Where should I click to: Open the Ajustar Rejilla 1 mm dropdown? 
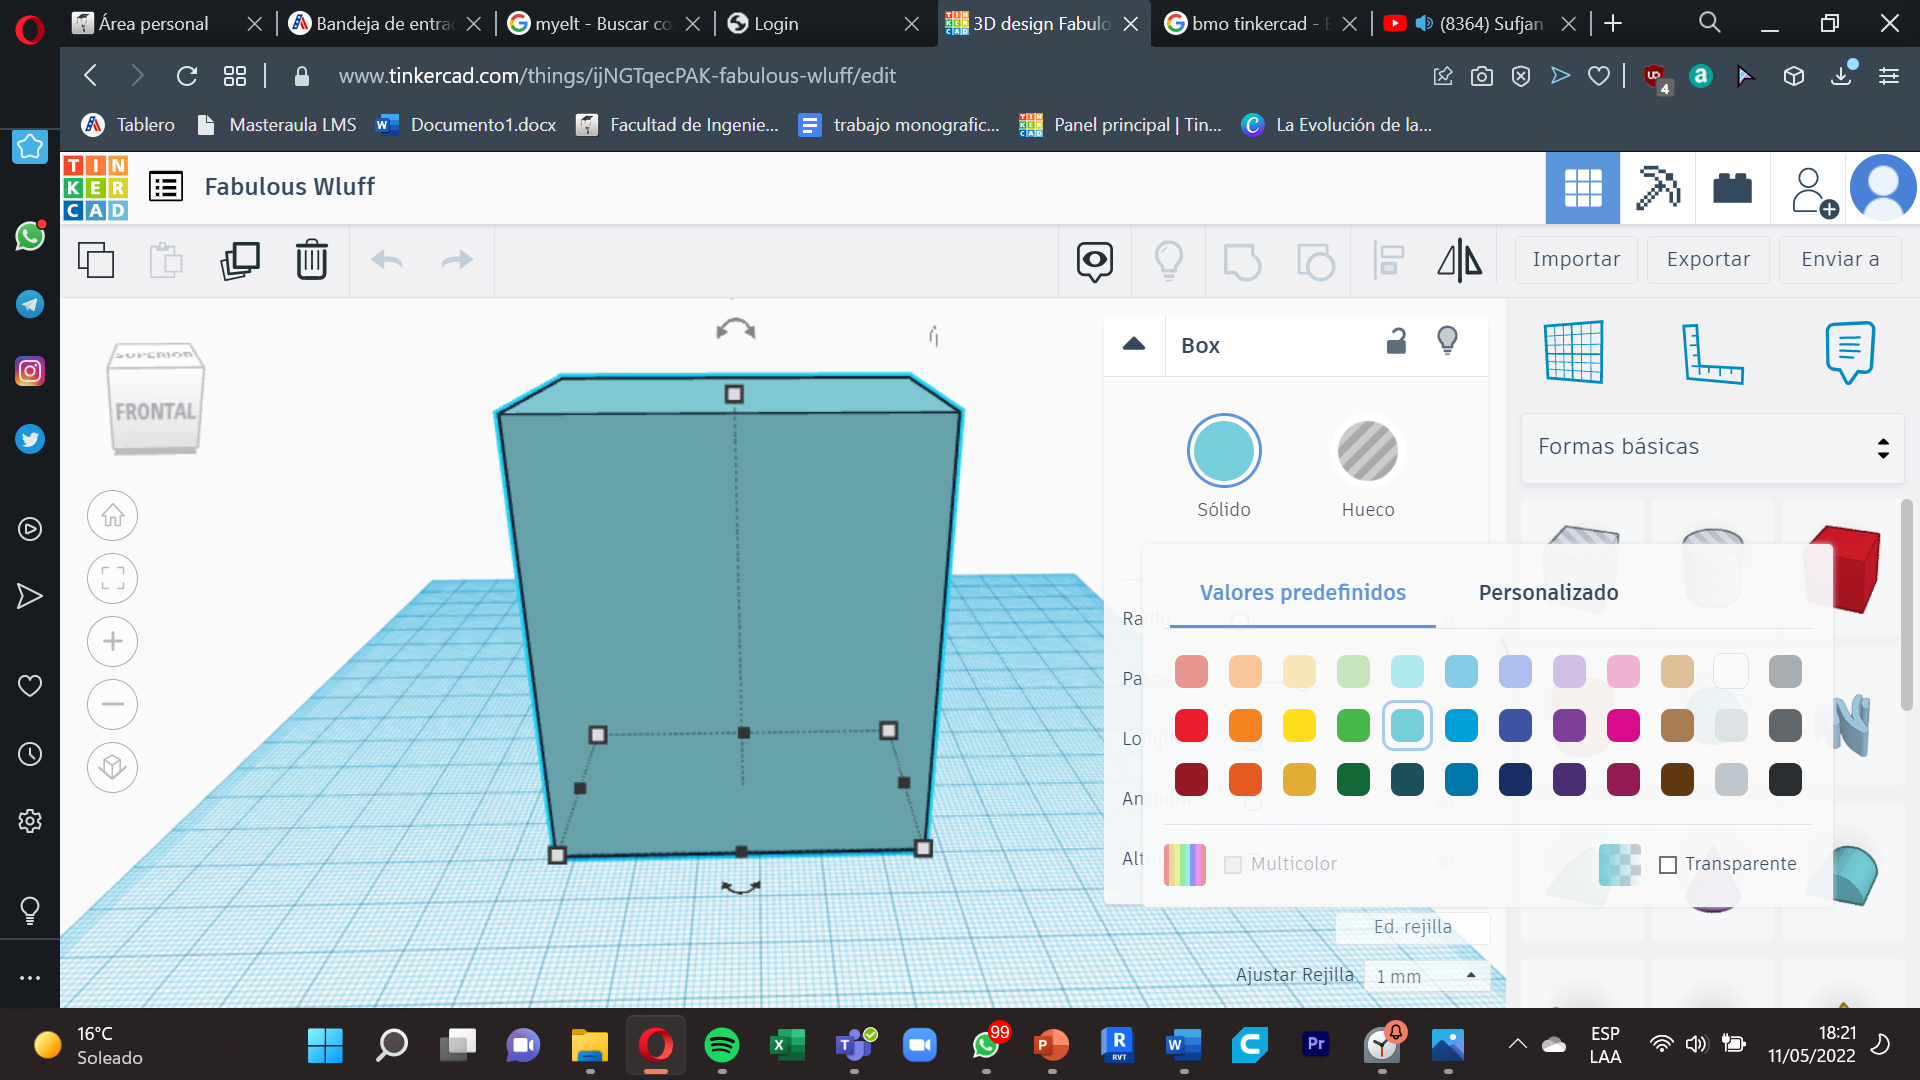coord(1427,976)
